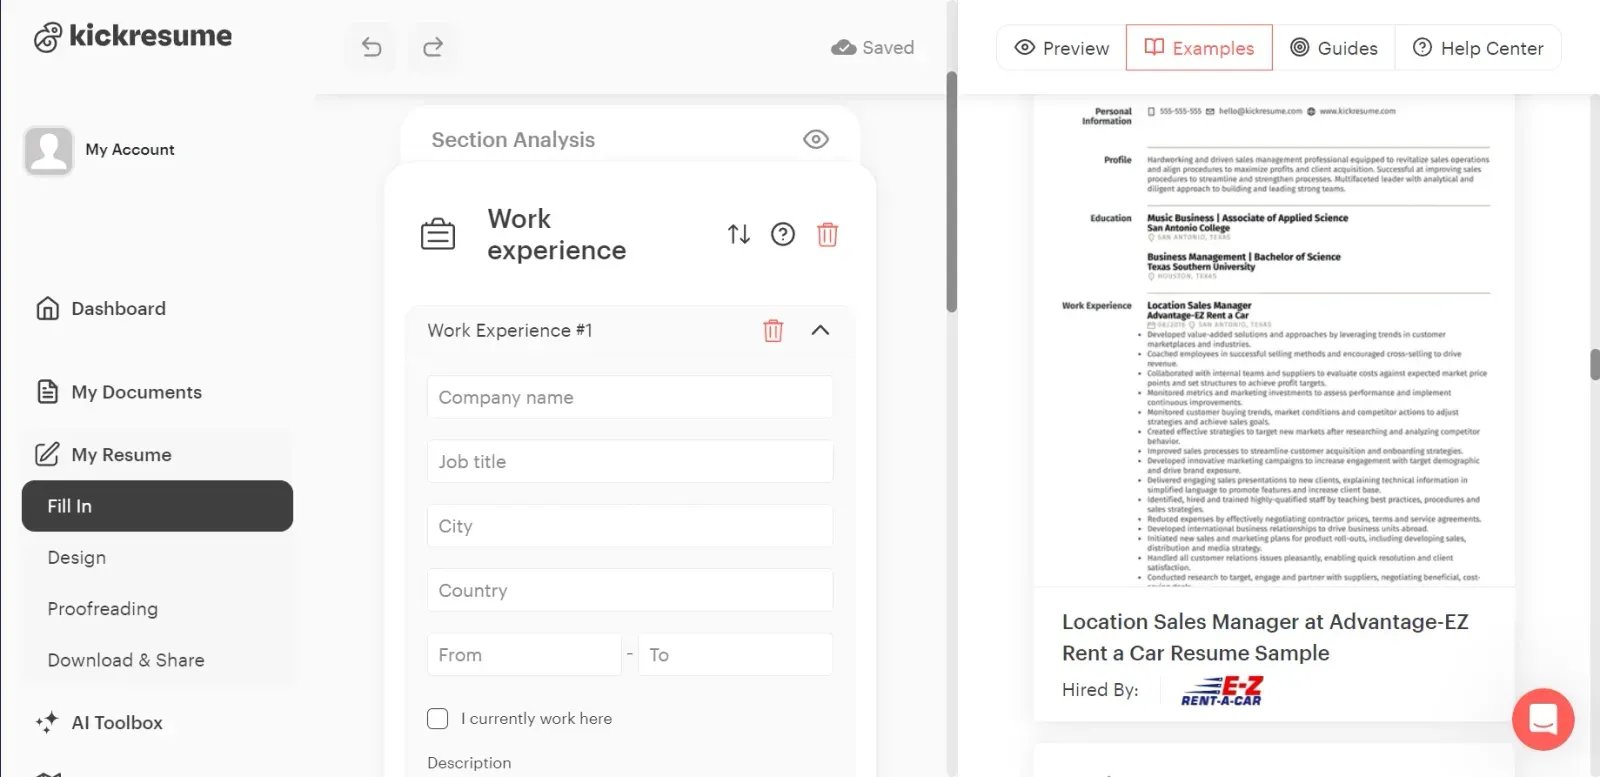
Task: Click the editor panel vertical scrollbar
Action: [x=951, y=190]
